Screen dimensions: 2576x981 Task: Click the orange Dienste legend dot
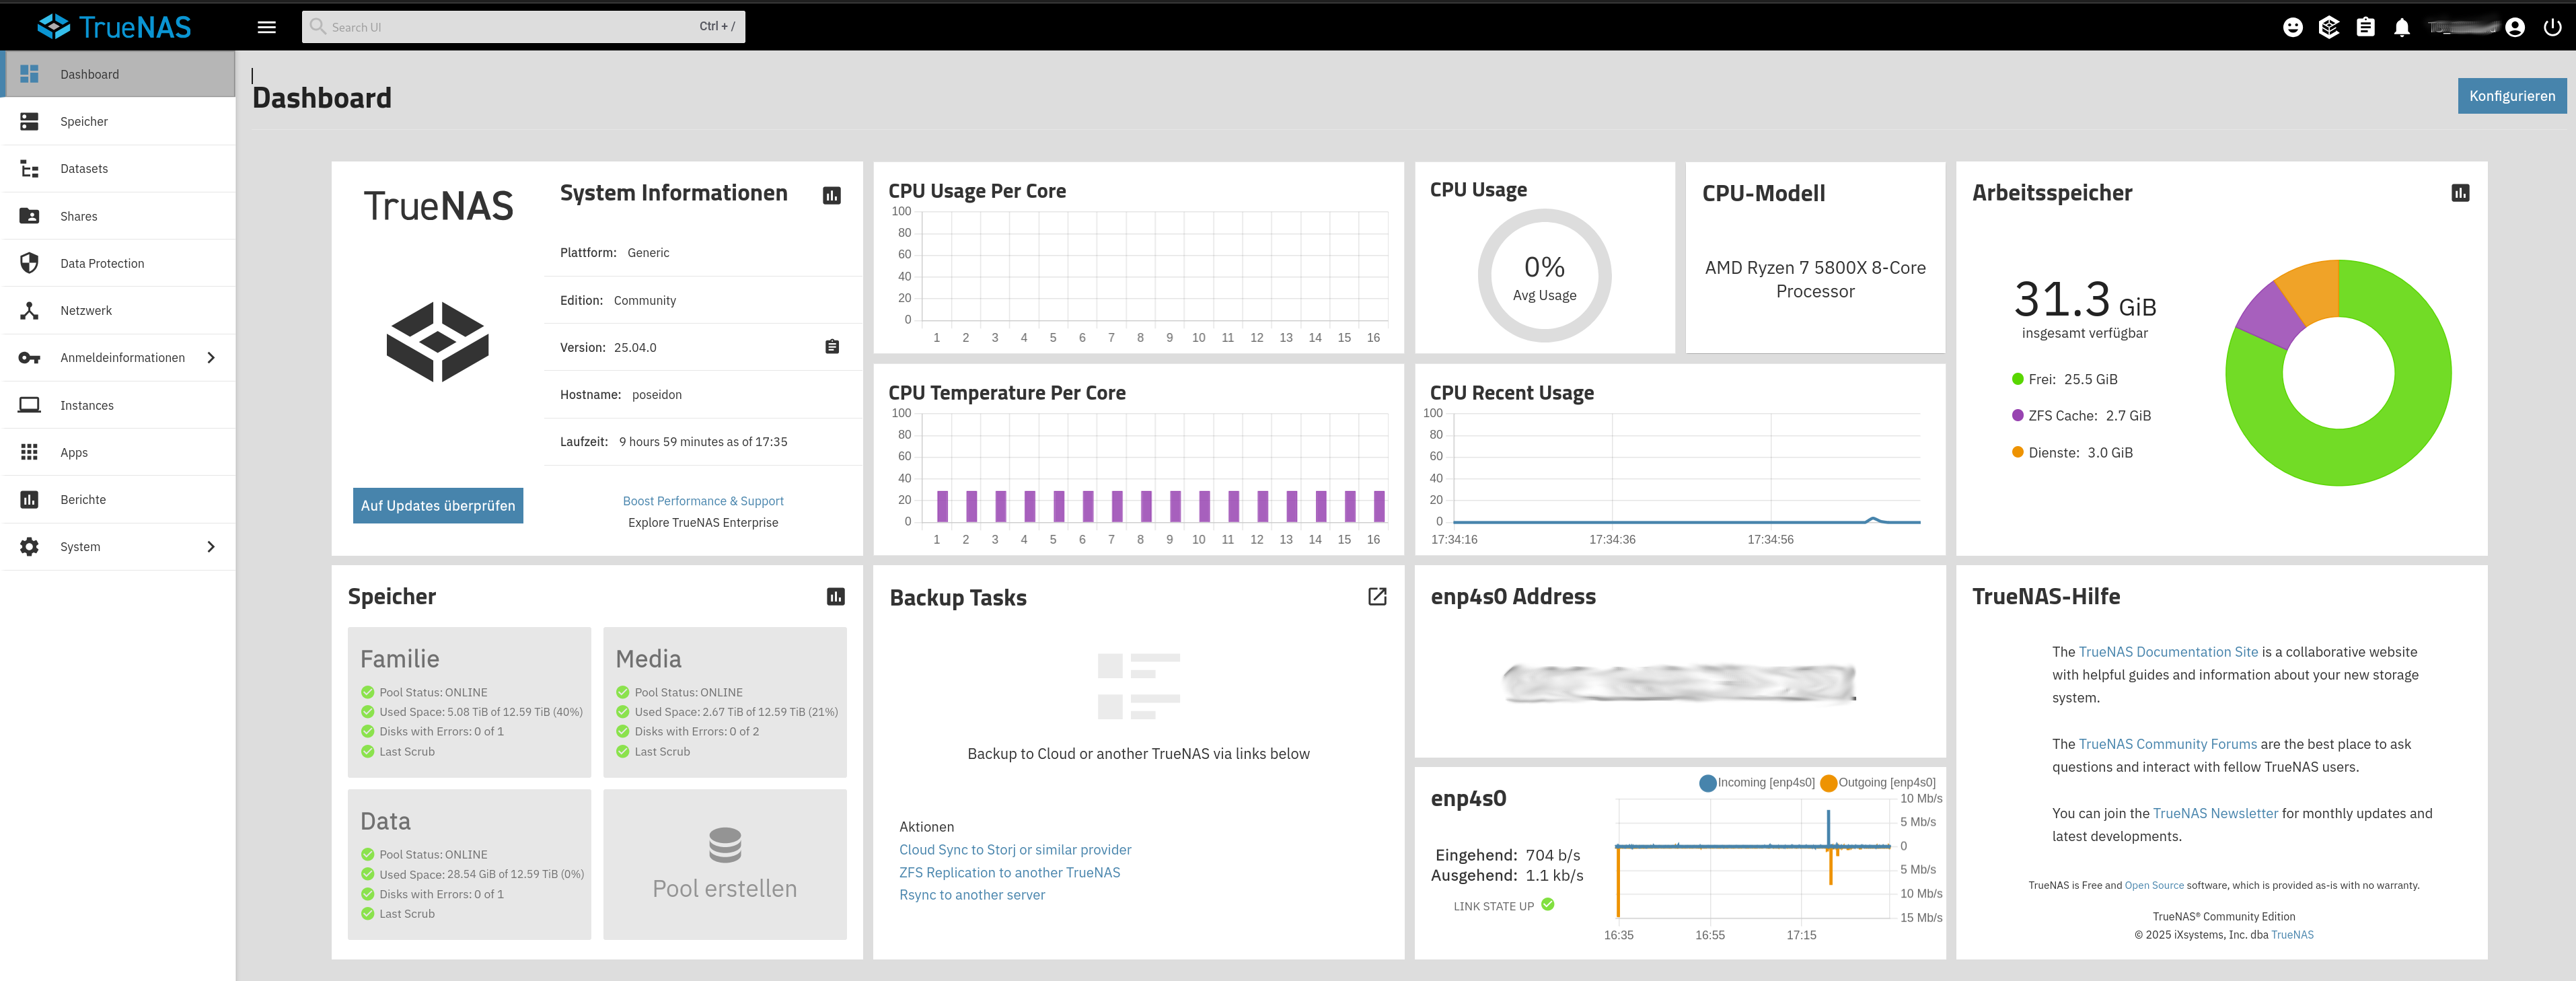click(x=2017, y=452)
